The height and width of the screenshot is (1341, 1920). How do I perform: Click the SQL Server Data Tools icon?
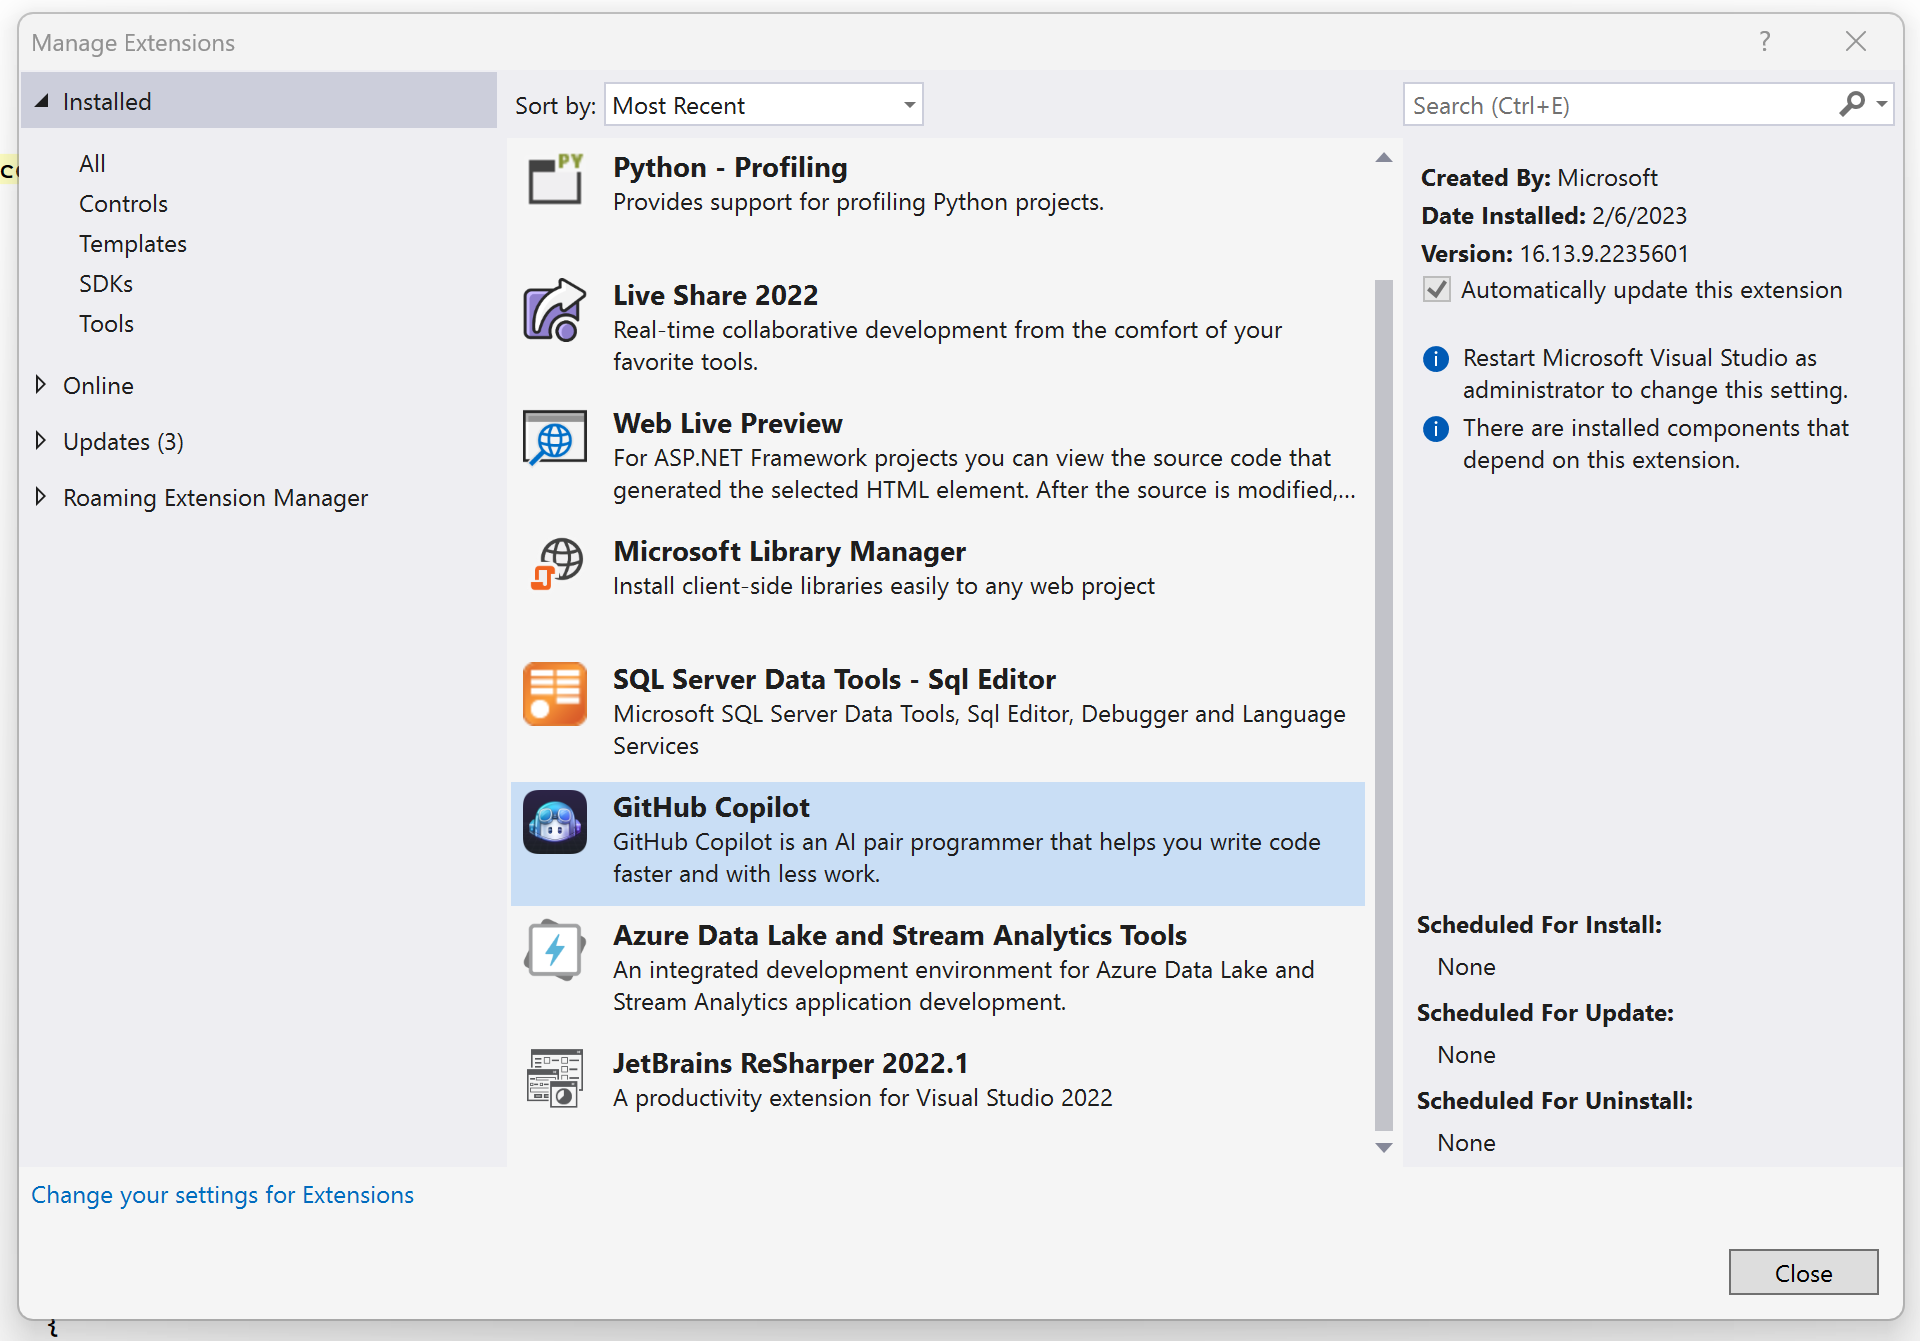click(555, 694)
